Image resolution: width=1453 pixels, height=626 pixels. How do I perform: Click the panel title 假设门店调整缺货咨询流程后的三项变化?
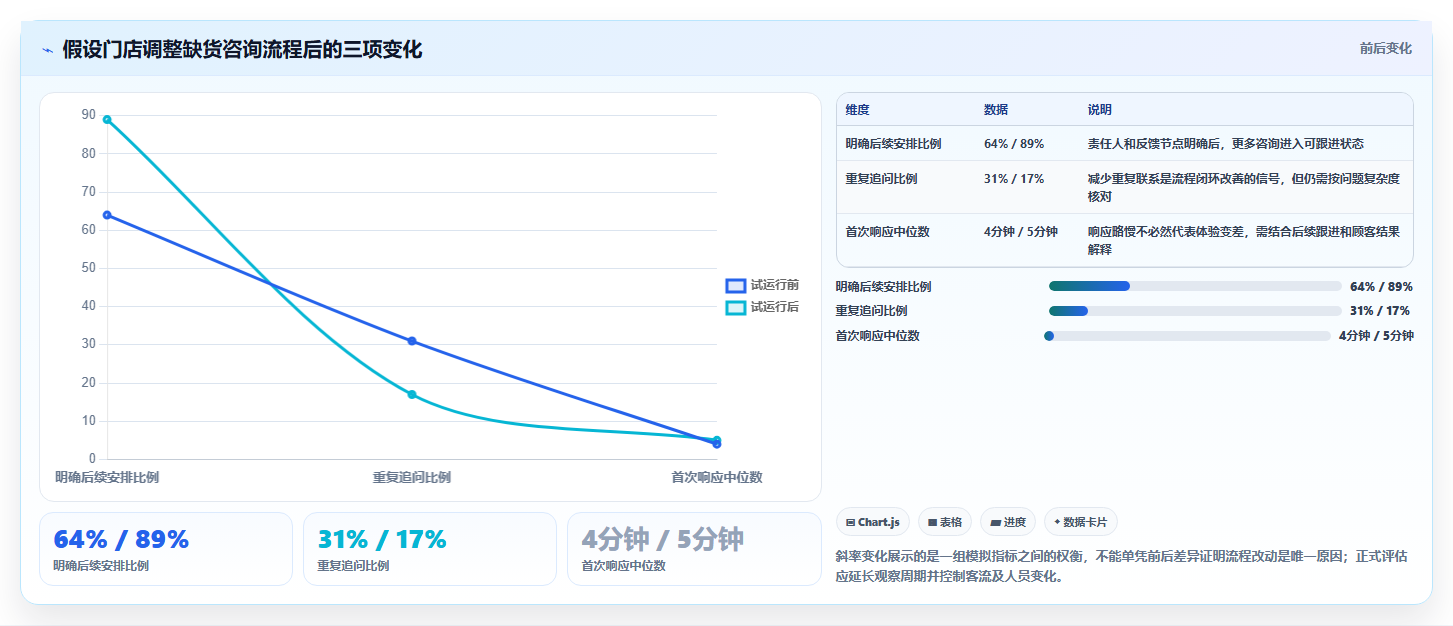[242, 50]
